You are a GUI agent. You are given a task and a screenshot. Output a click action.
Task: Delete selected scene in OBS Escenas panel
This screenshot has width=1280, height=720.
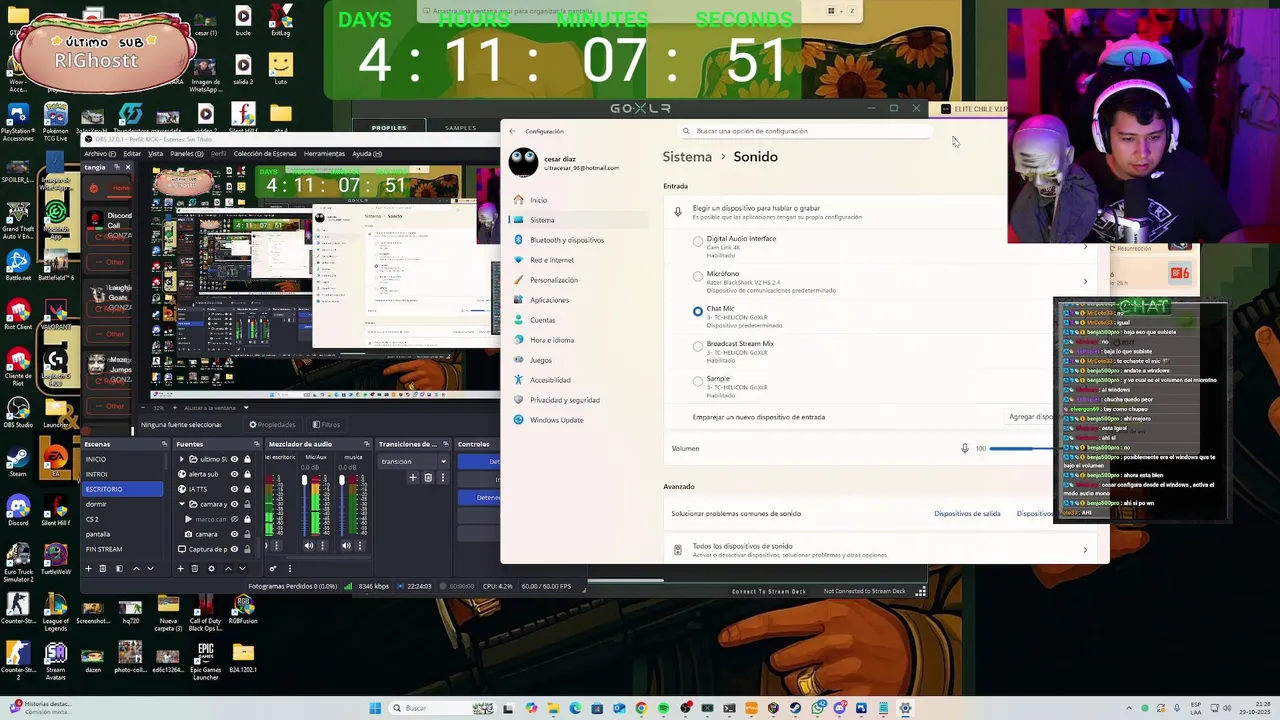103,568
